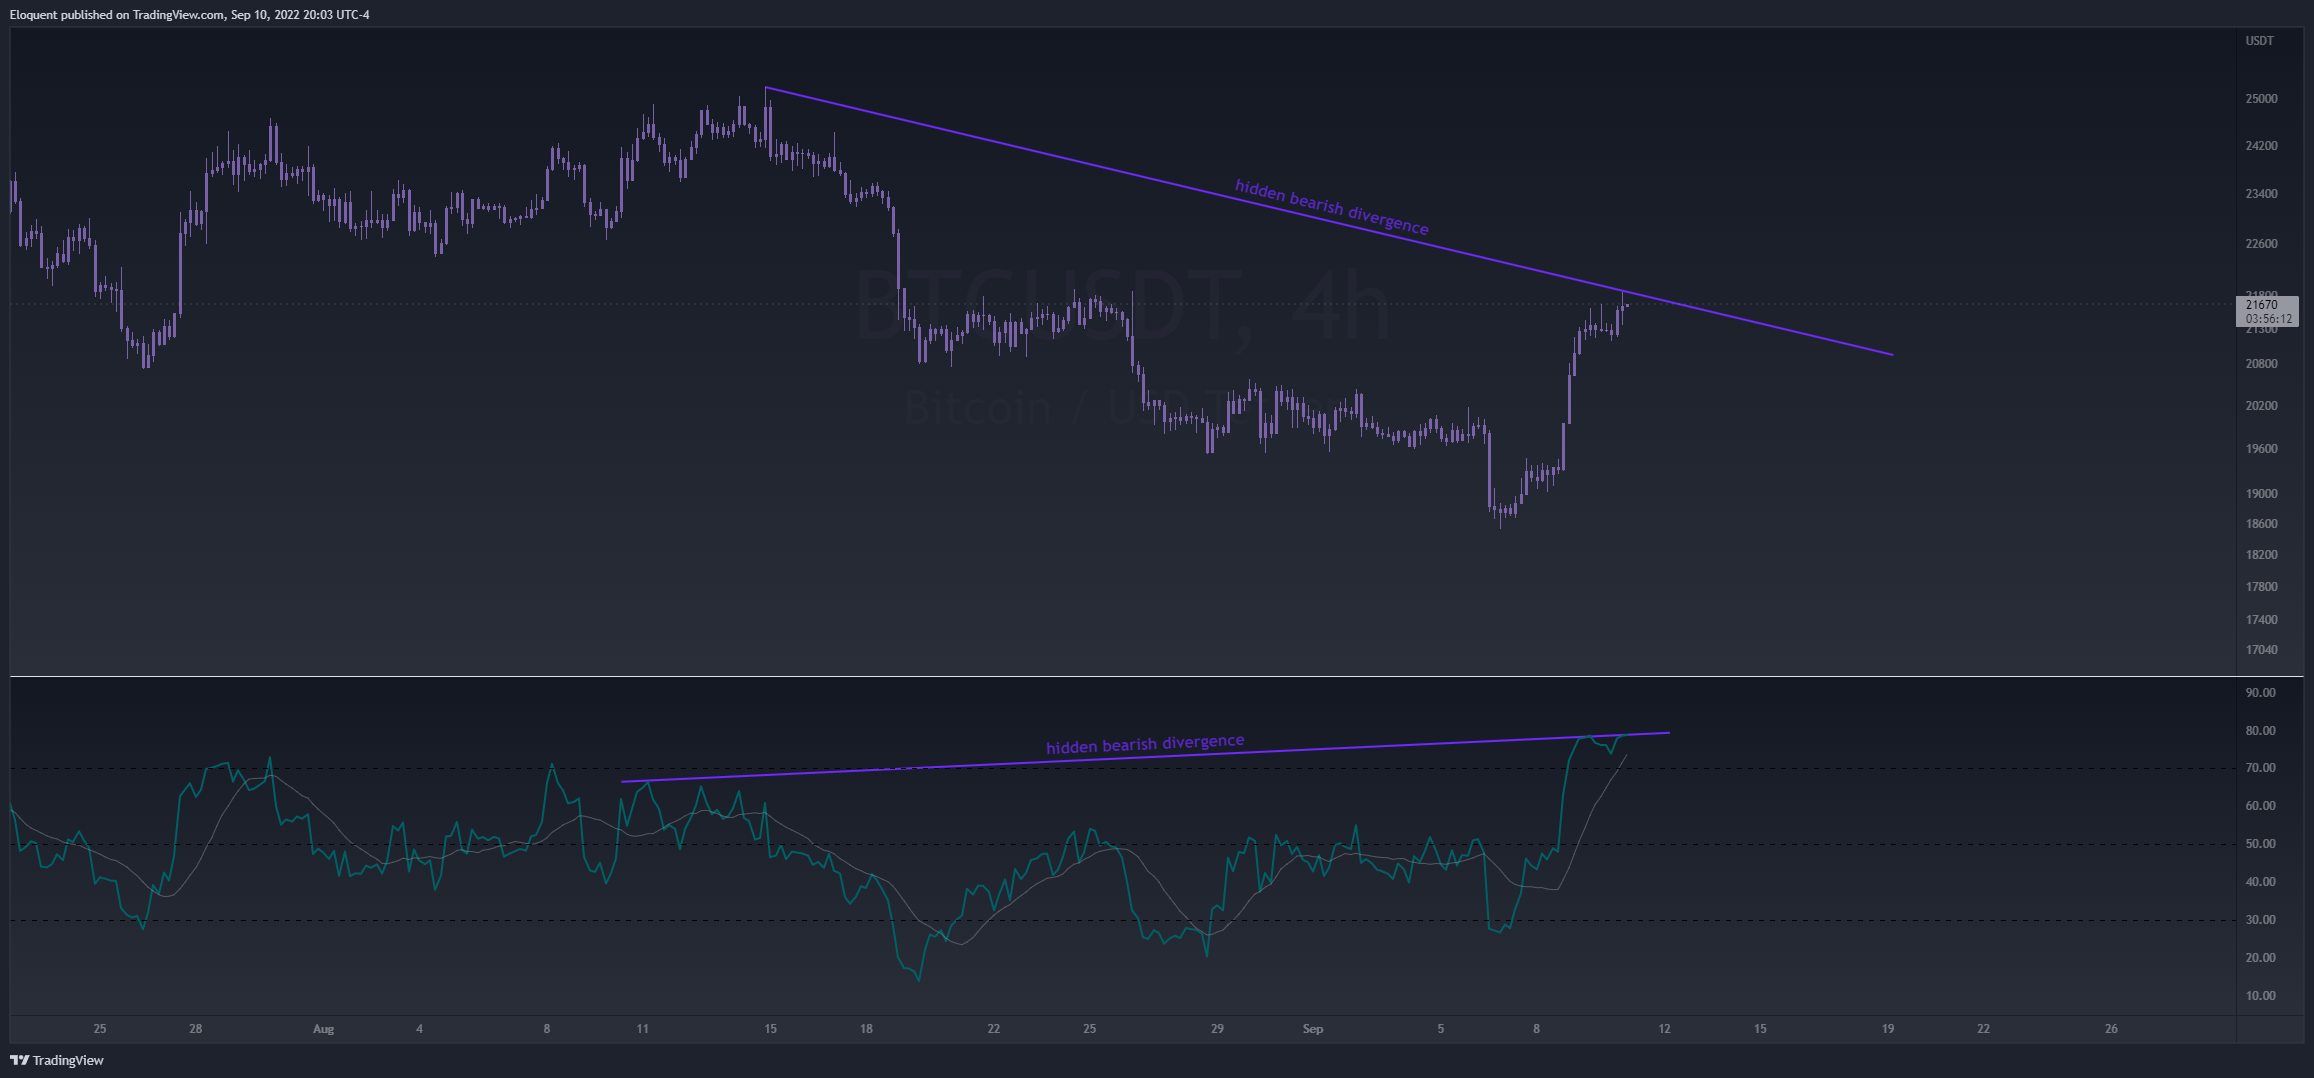Click the '28' date label on time axis

coord(196,1029)
